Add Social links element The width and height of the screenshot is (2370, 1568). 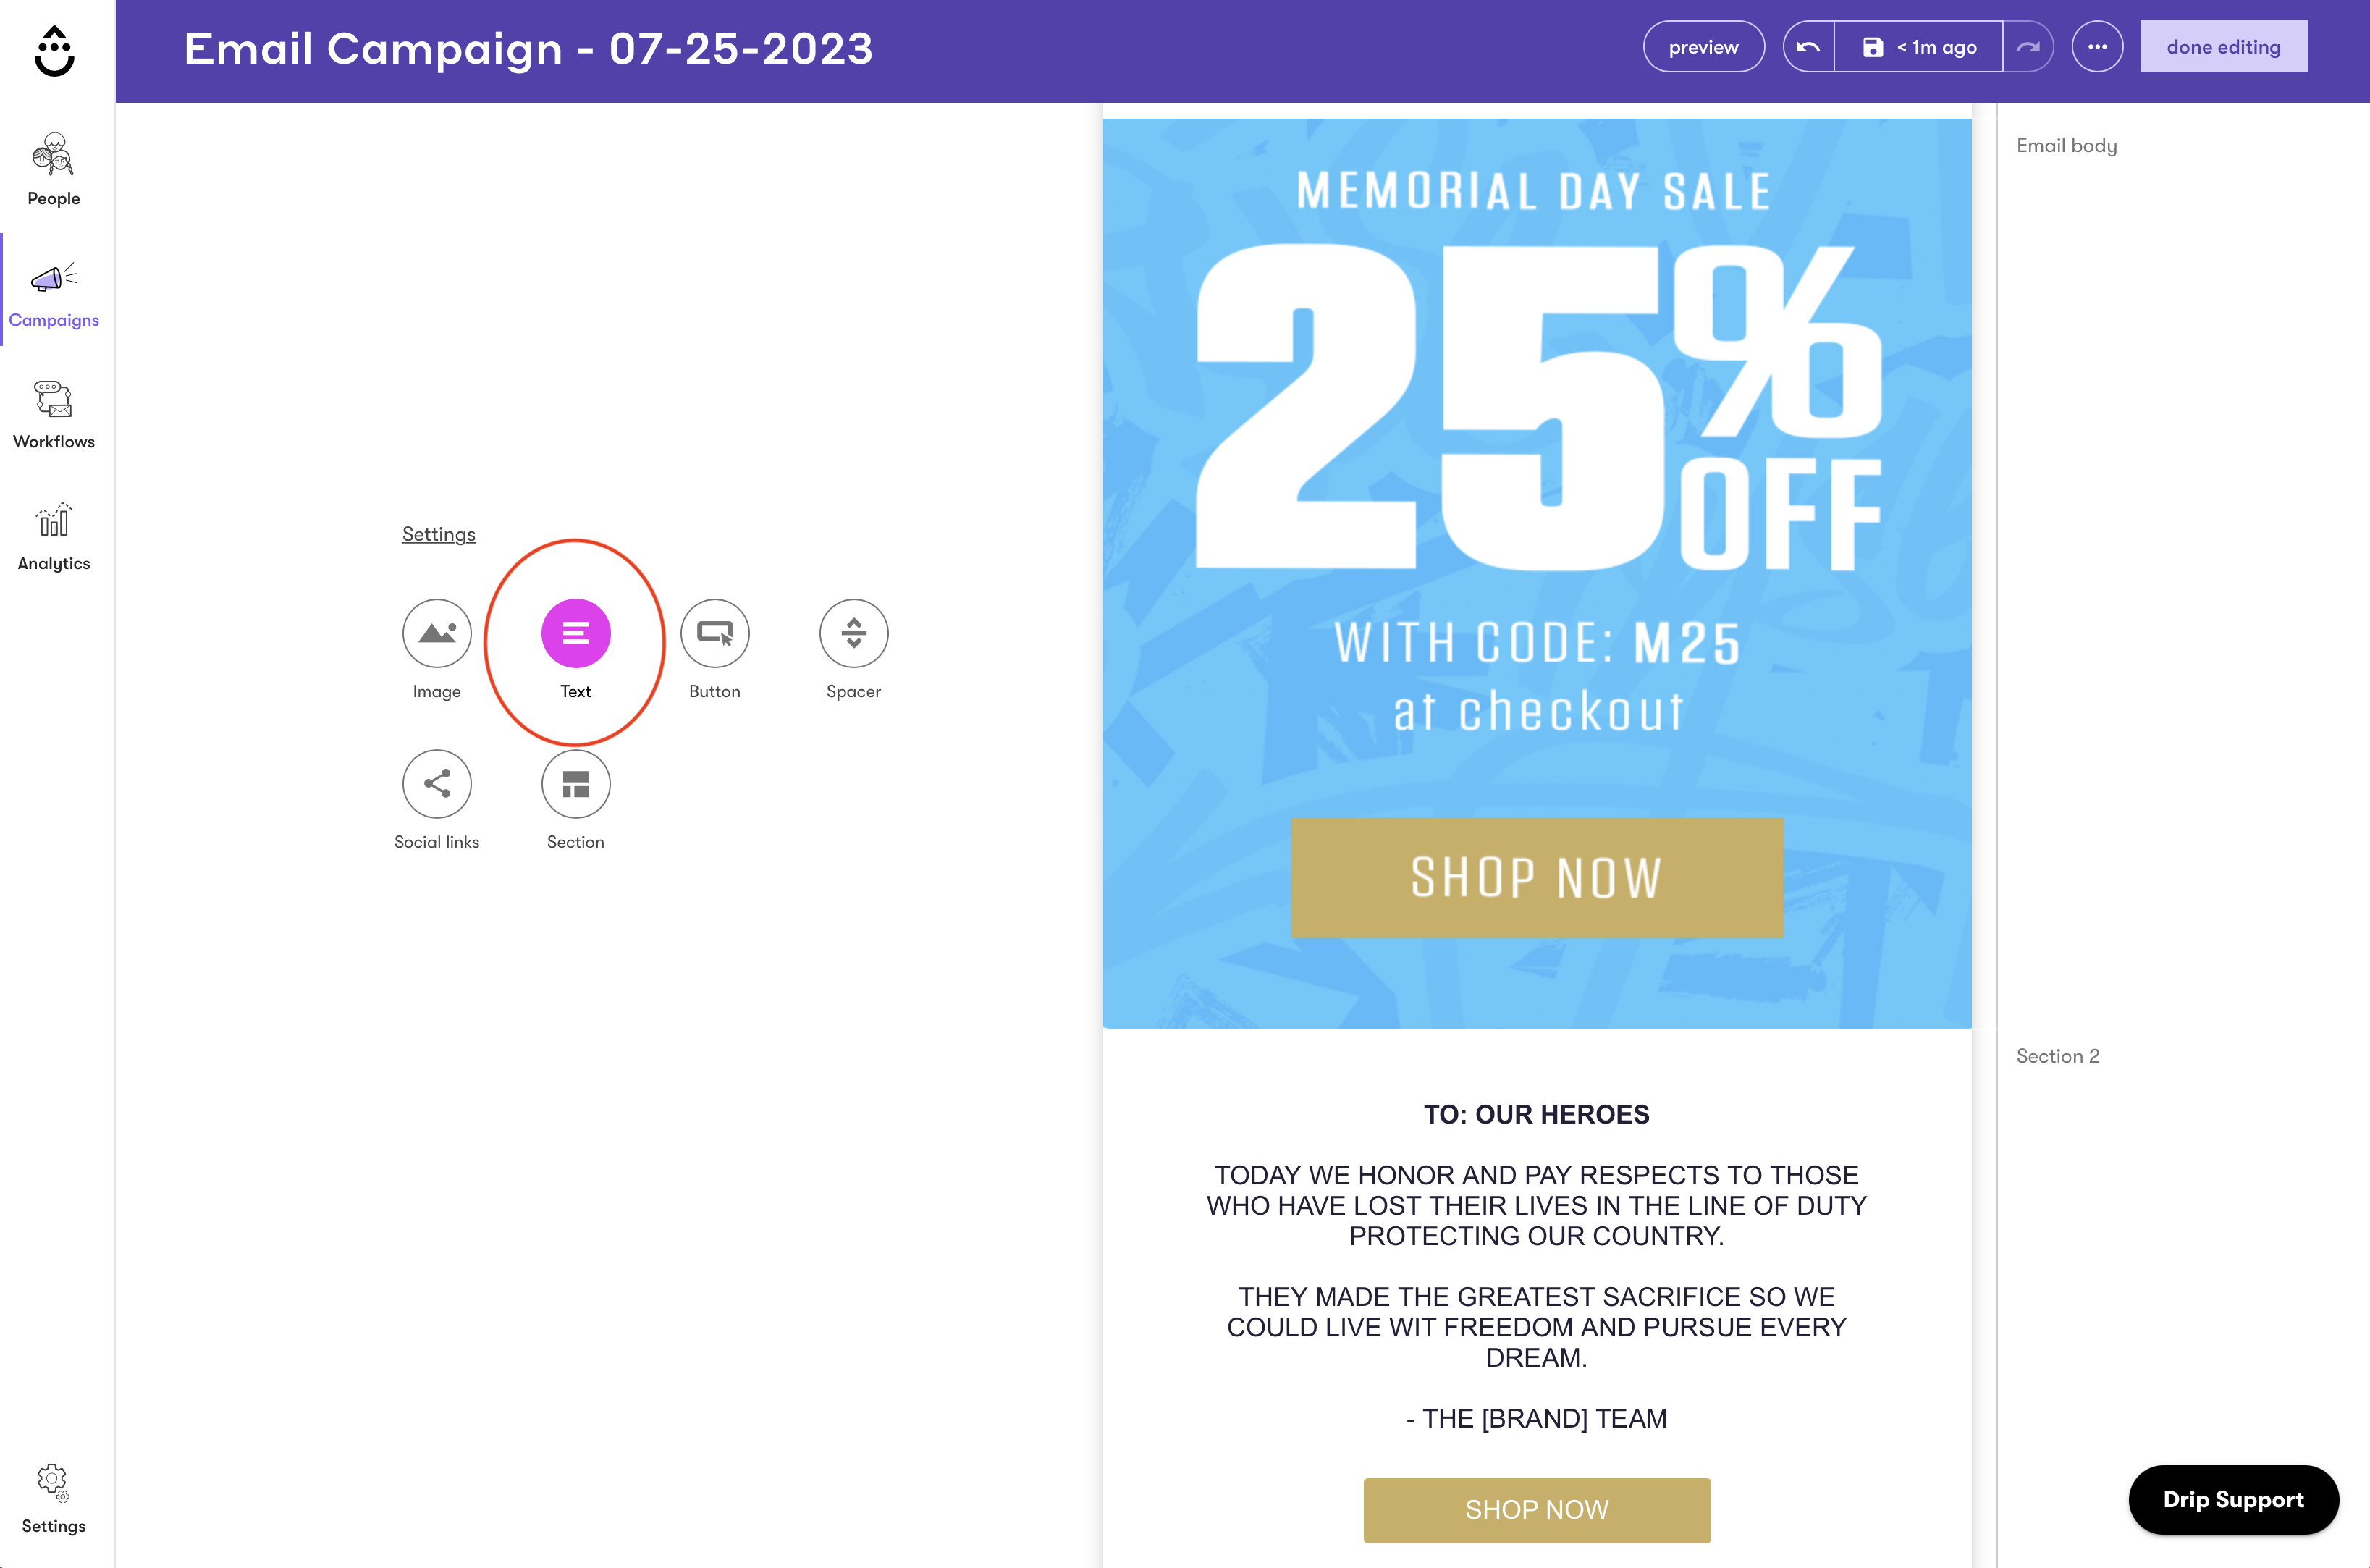(437, 784)
